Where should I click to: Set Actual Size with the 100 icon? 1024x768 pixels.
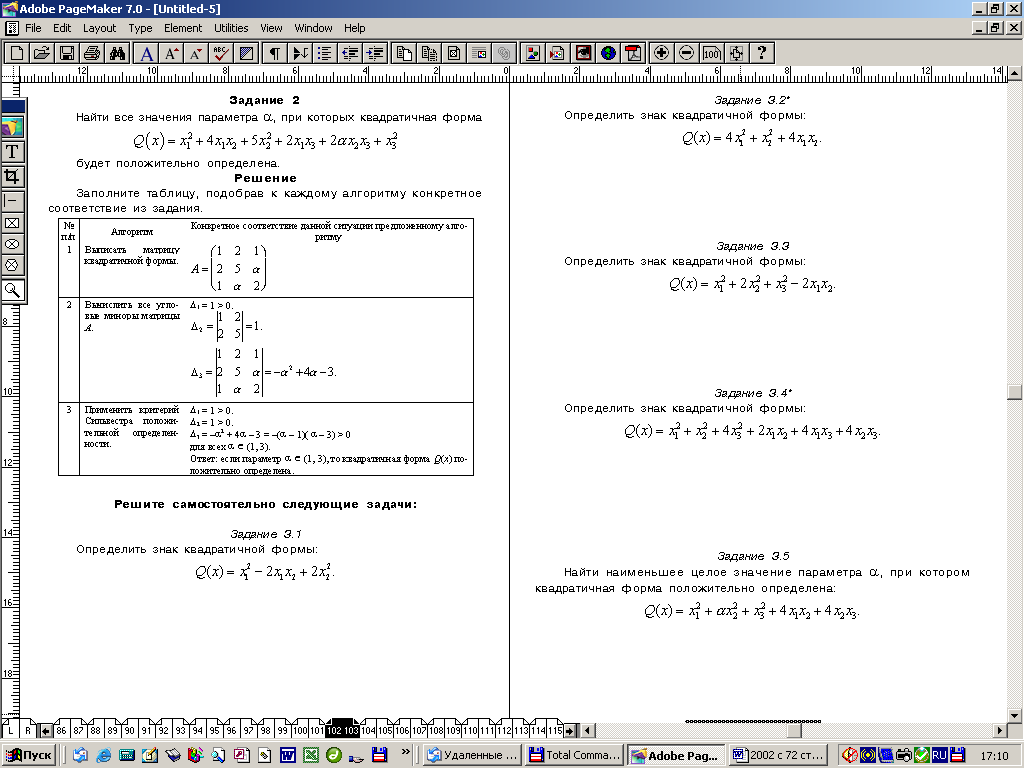pos(711,53)
